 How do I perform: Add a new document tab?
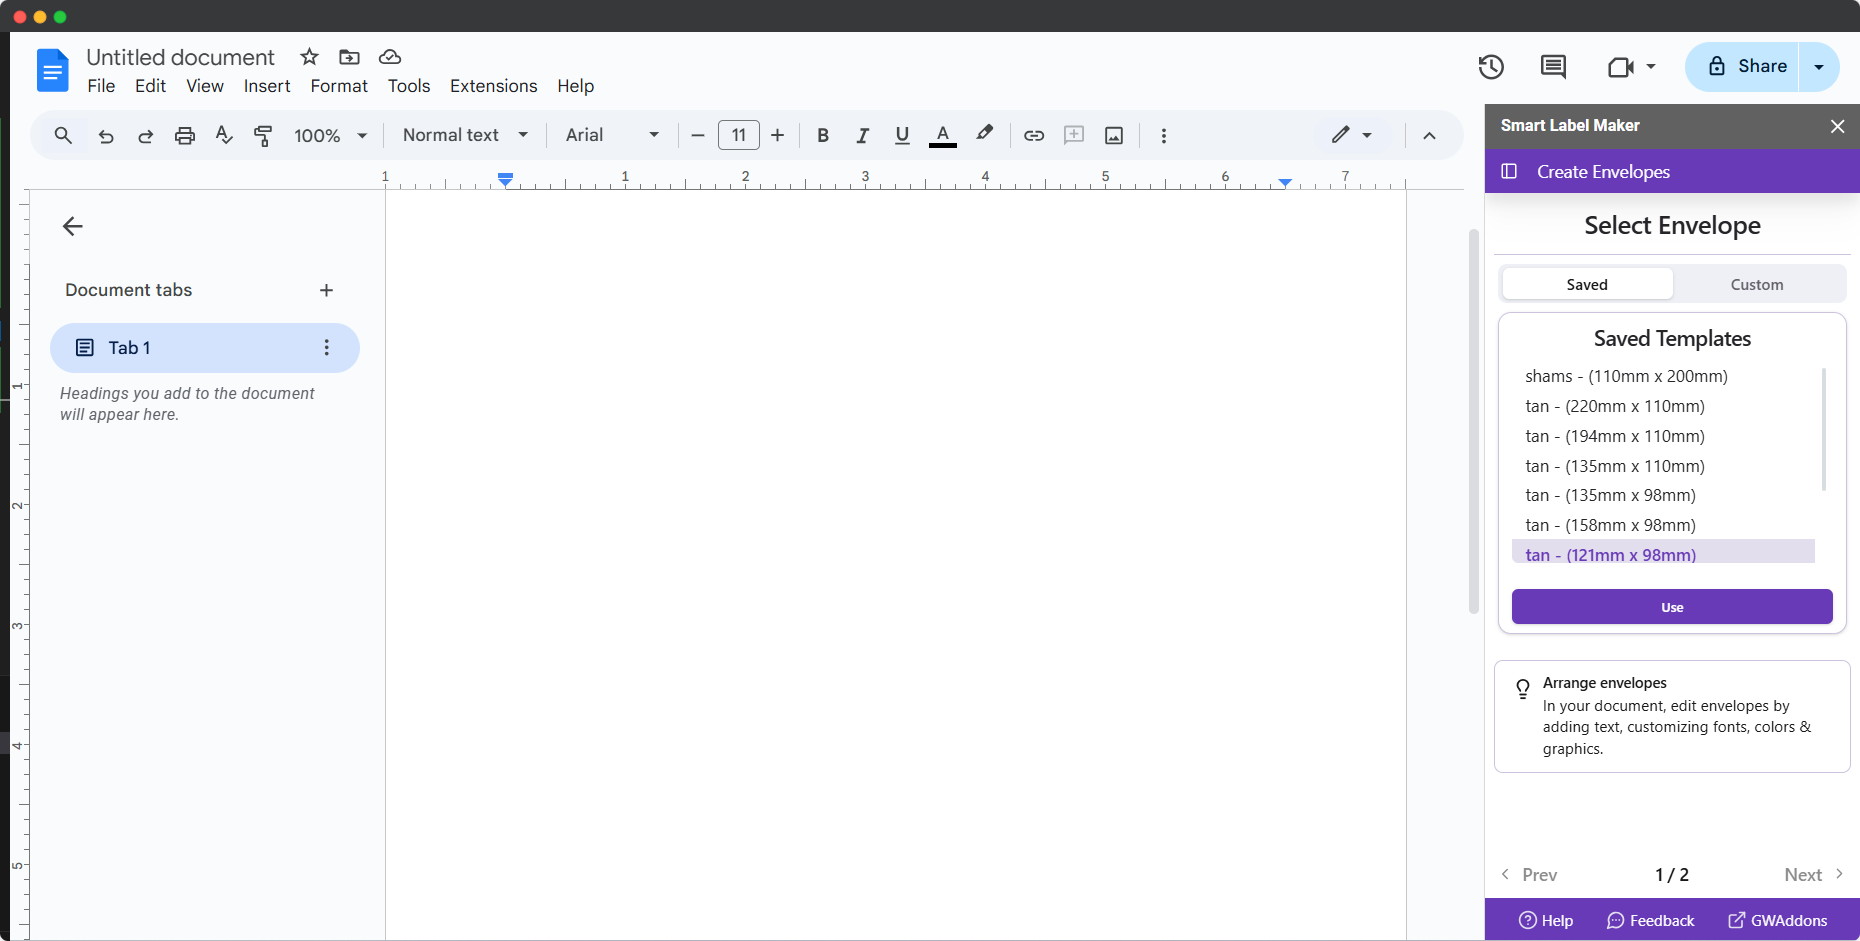(326, 290)
